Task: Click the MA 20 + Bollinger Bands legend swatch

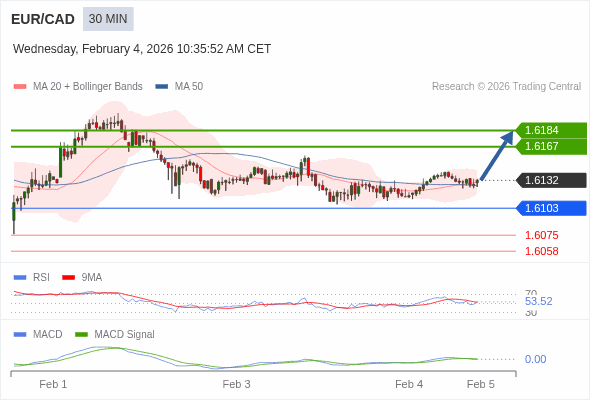Action: [x=20, y=87]
